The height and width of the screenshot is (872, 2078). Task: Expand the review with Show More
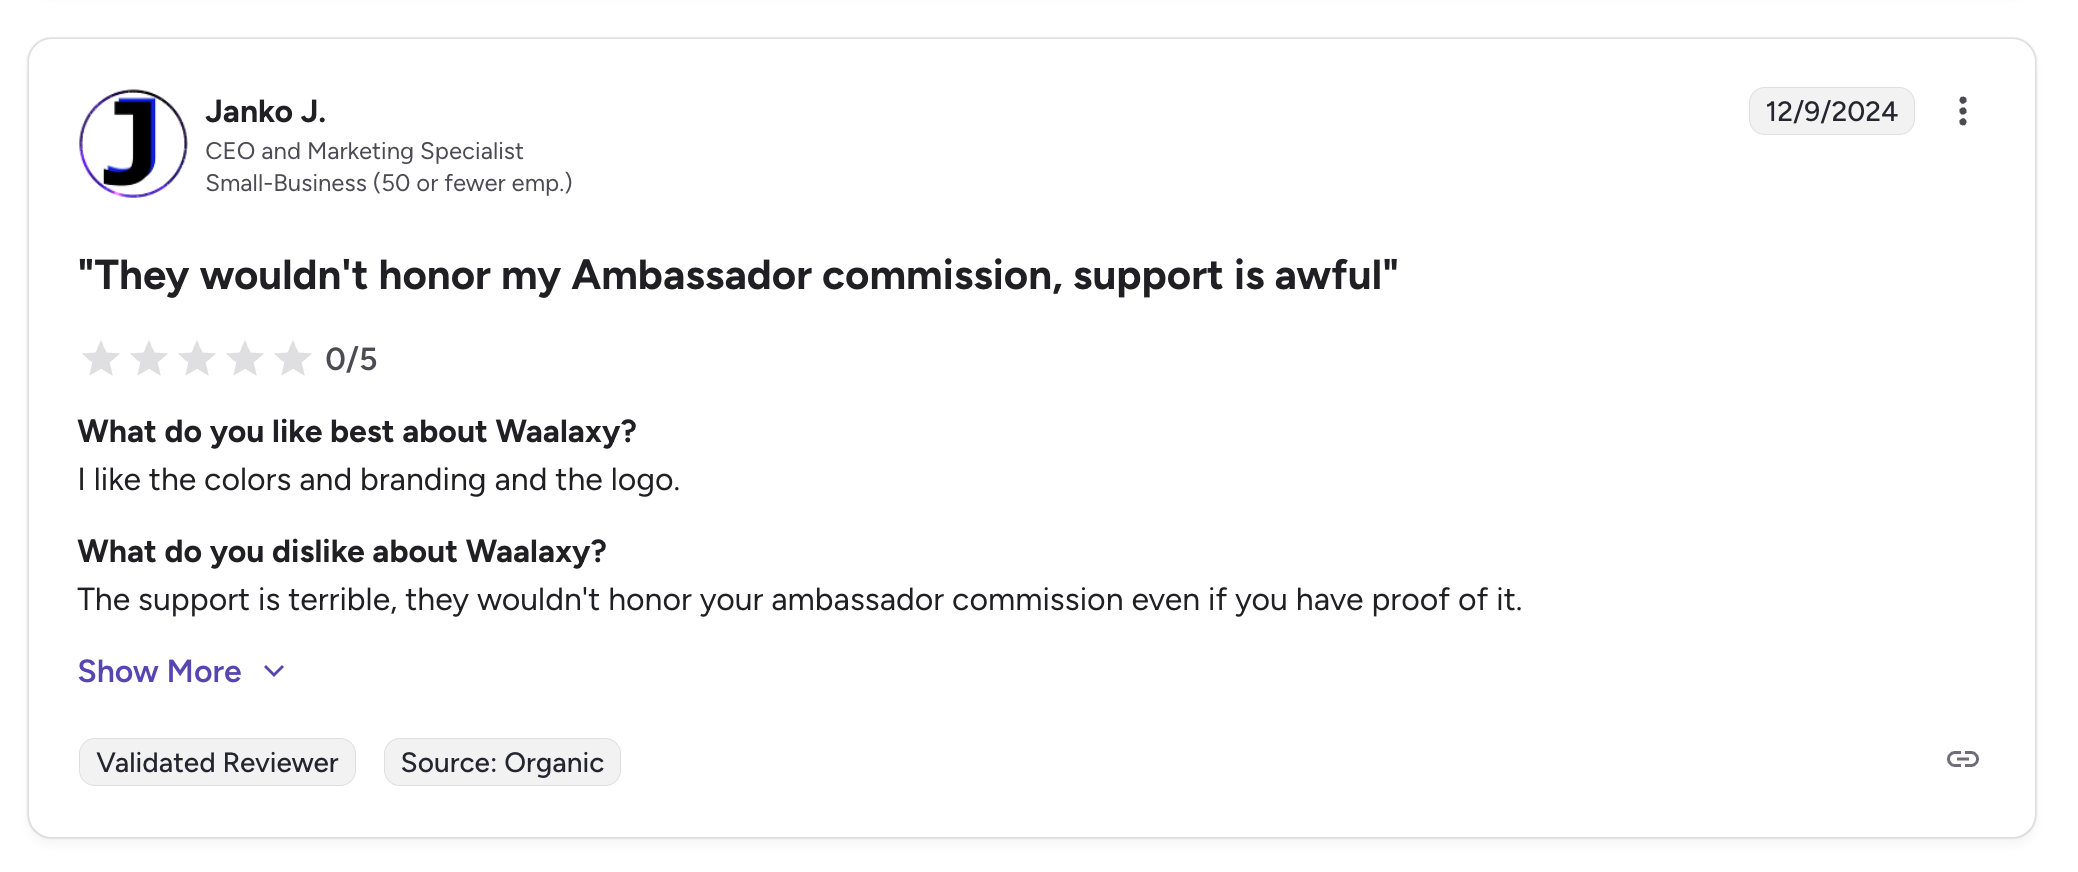click(x=160, y=671)
